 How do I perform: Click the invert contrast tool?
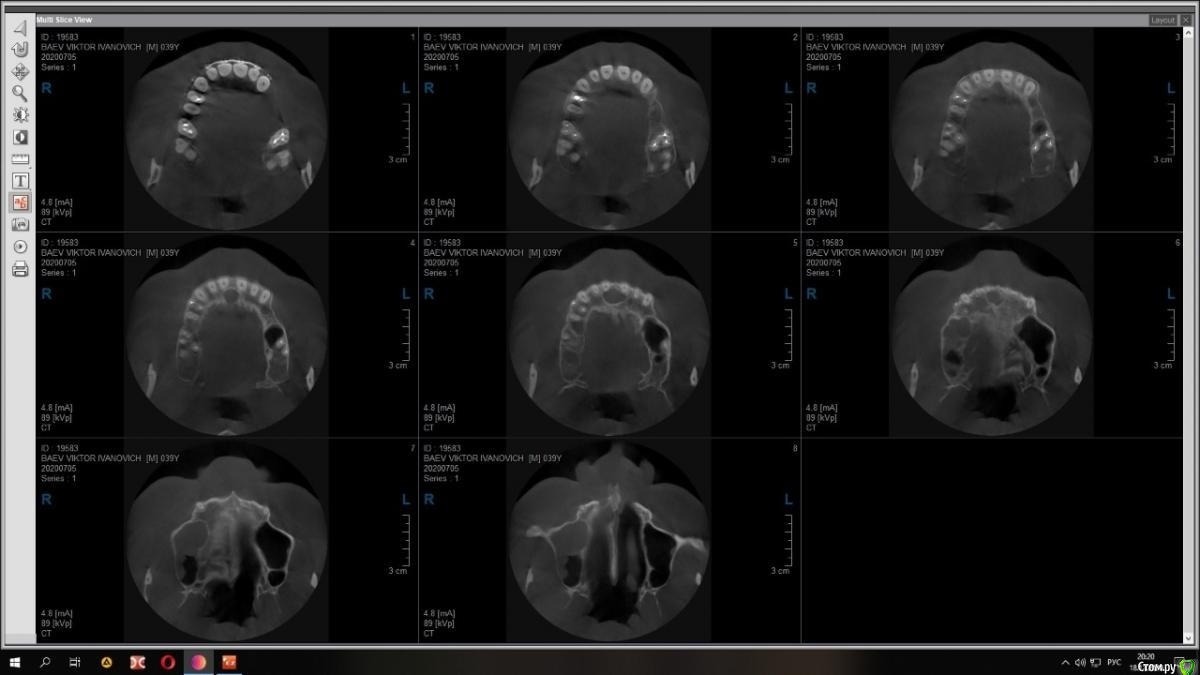pyautogui.click(x=20, y=137)
